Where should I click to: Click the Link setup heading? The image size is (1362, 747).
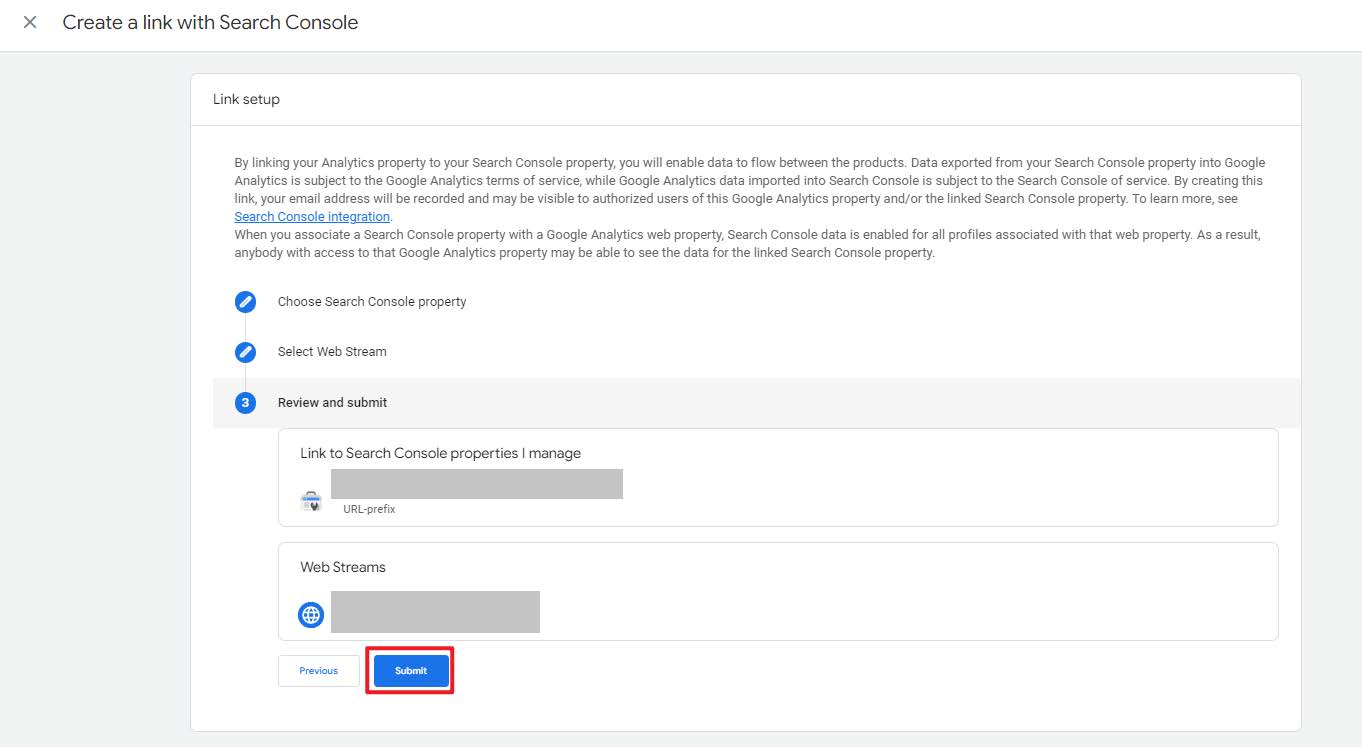pyautogui.click(x=246, y=100)
